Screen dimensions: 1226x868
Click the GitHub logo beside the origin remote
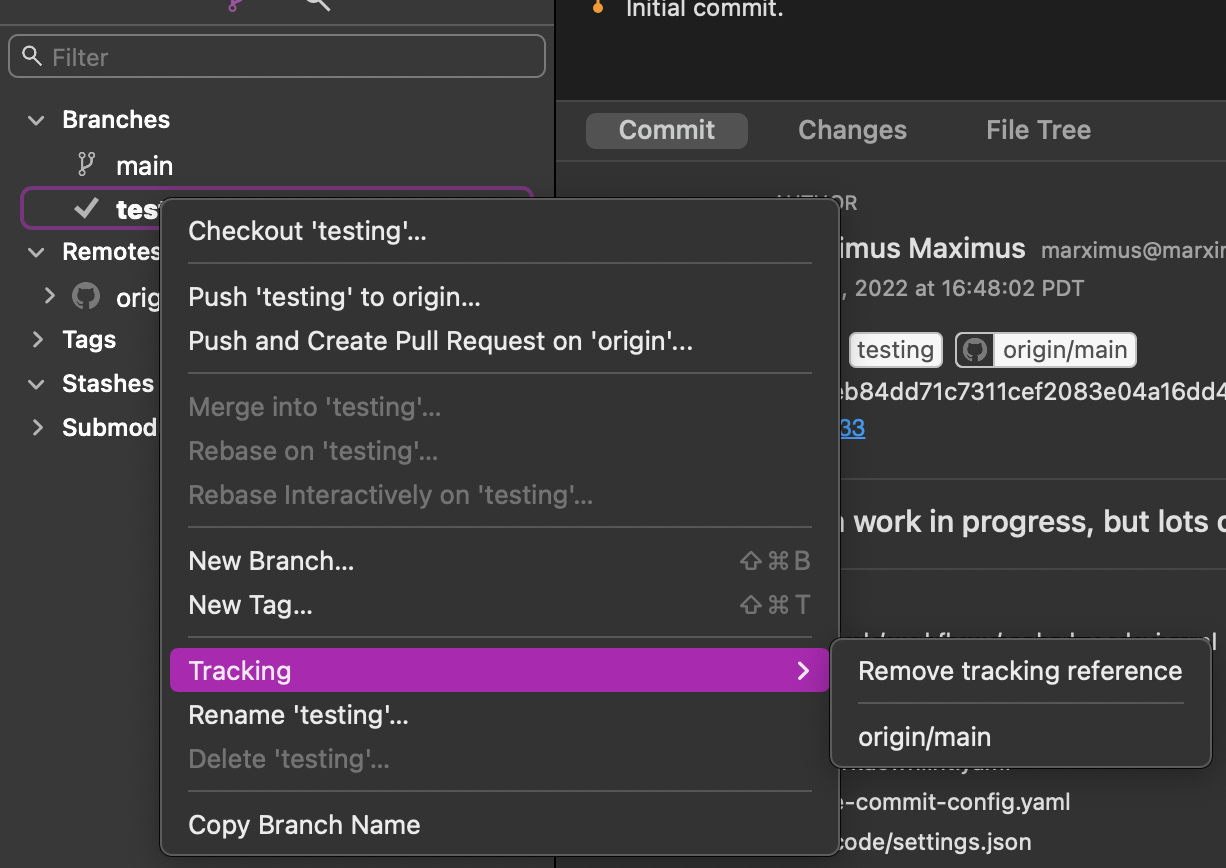tap(85, 296)
